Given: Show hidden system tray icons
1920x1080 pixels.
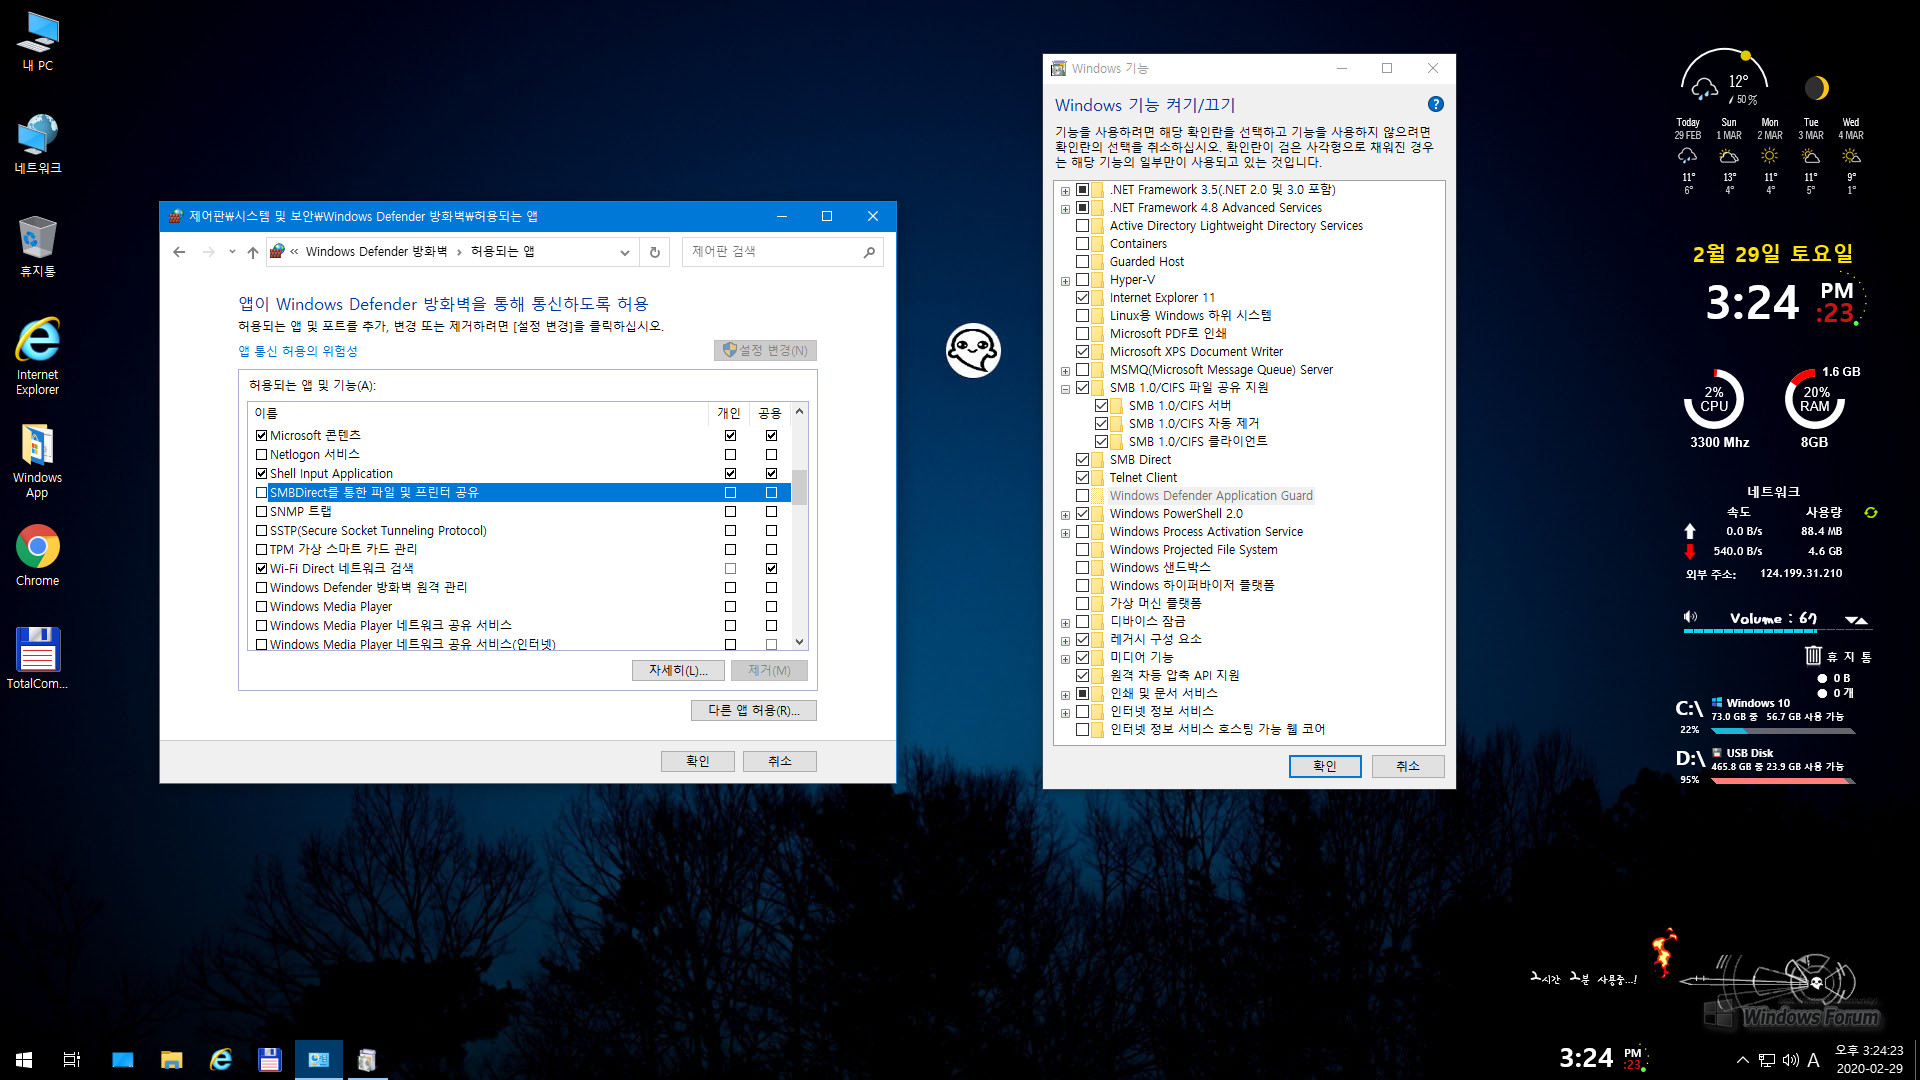Looking at the screenshot, I should (1743, 1060).
